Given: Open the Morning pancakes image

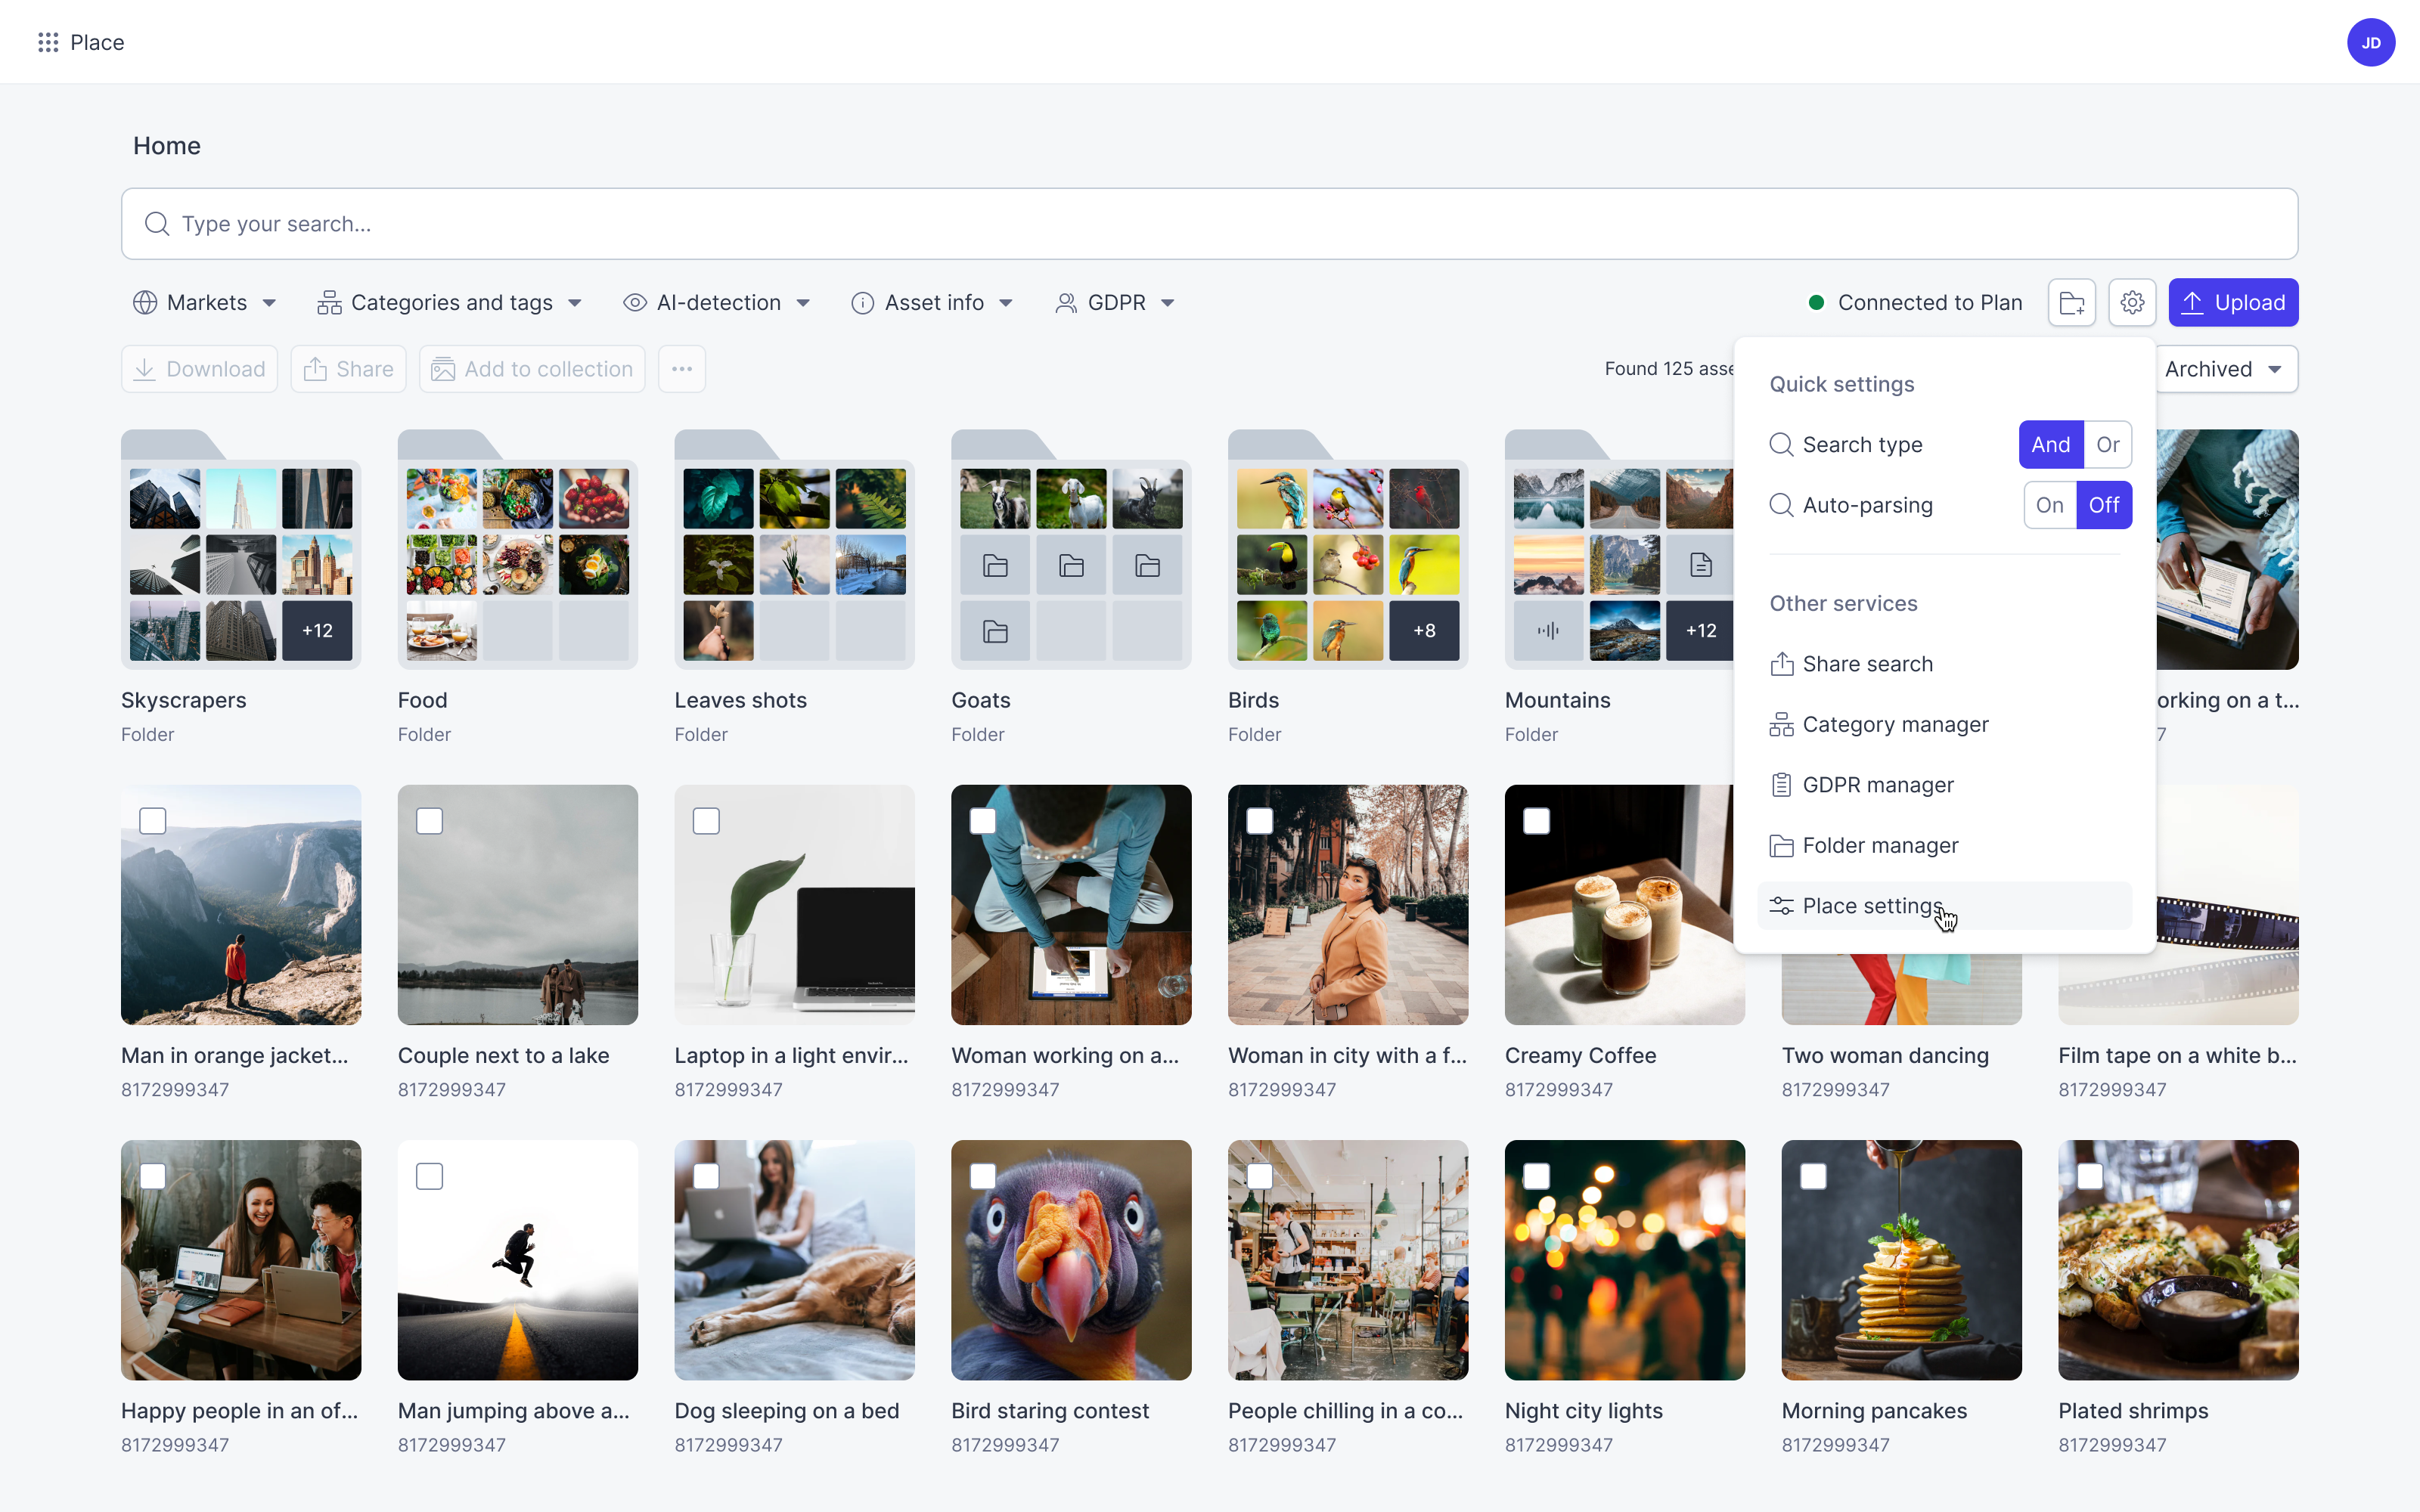Looking at the screenshot, I should 1901,1260.
